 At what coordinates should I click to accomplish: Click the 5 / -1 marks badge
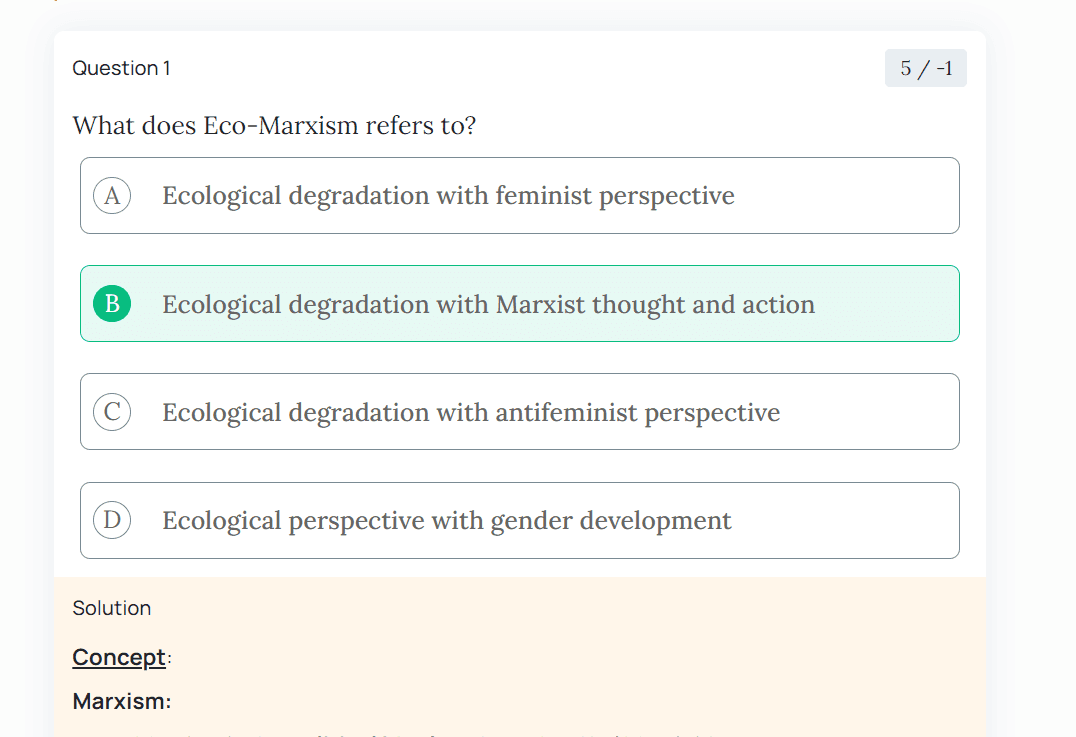925,68
